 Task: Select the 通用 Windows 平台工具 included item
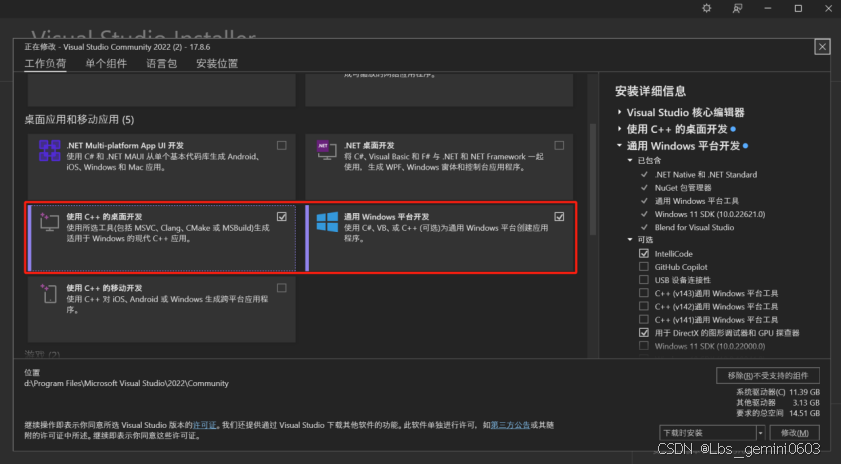coord(696,201)
